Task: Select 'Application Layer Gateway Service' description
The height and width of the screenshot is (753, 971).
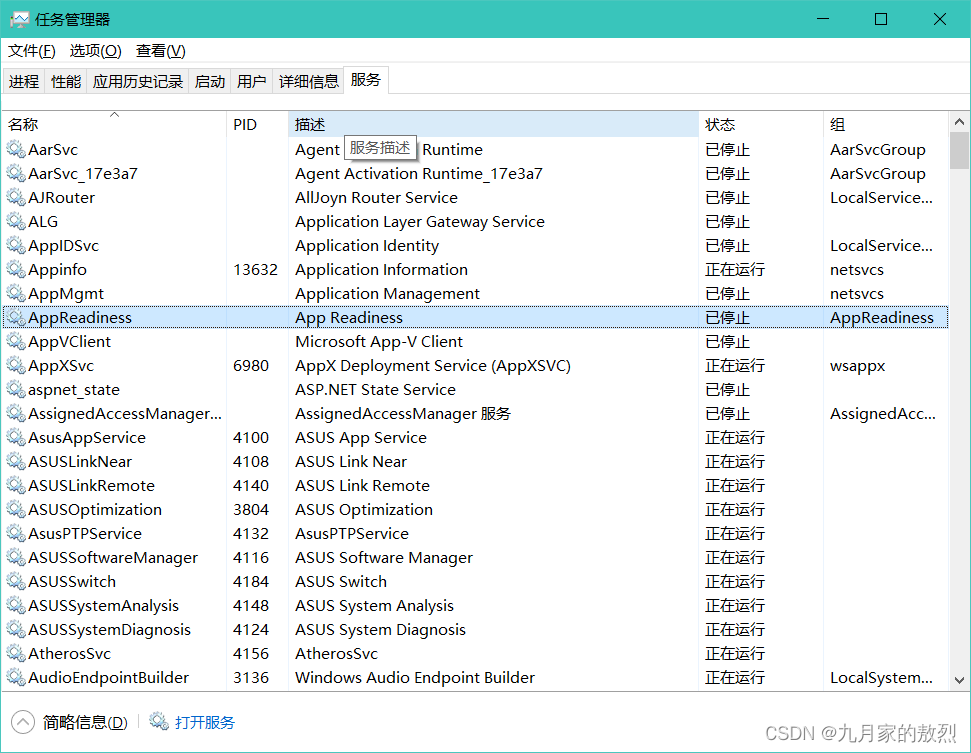Action: click(420, 222)
